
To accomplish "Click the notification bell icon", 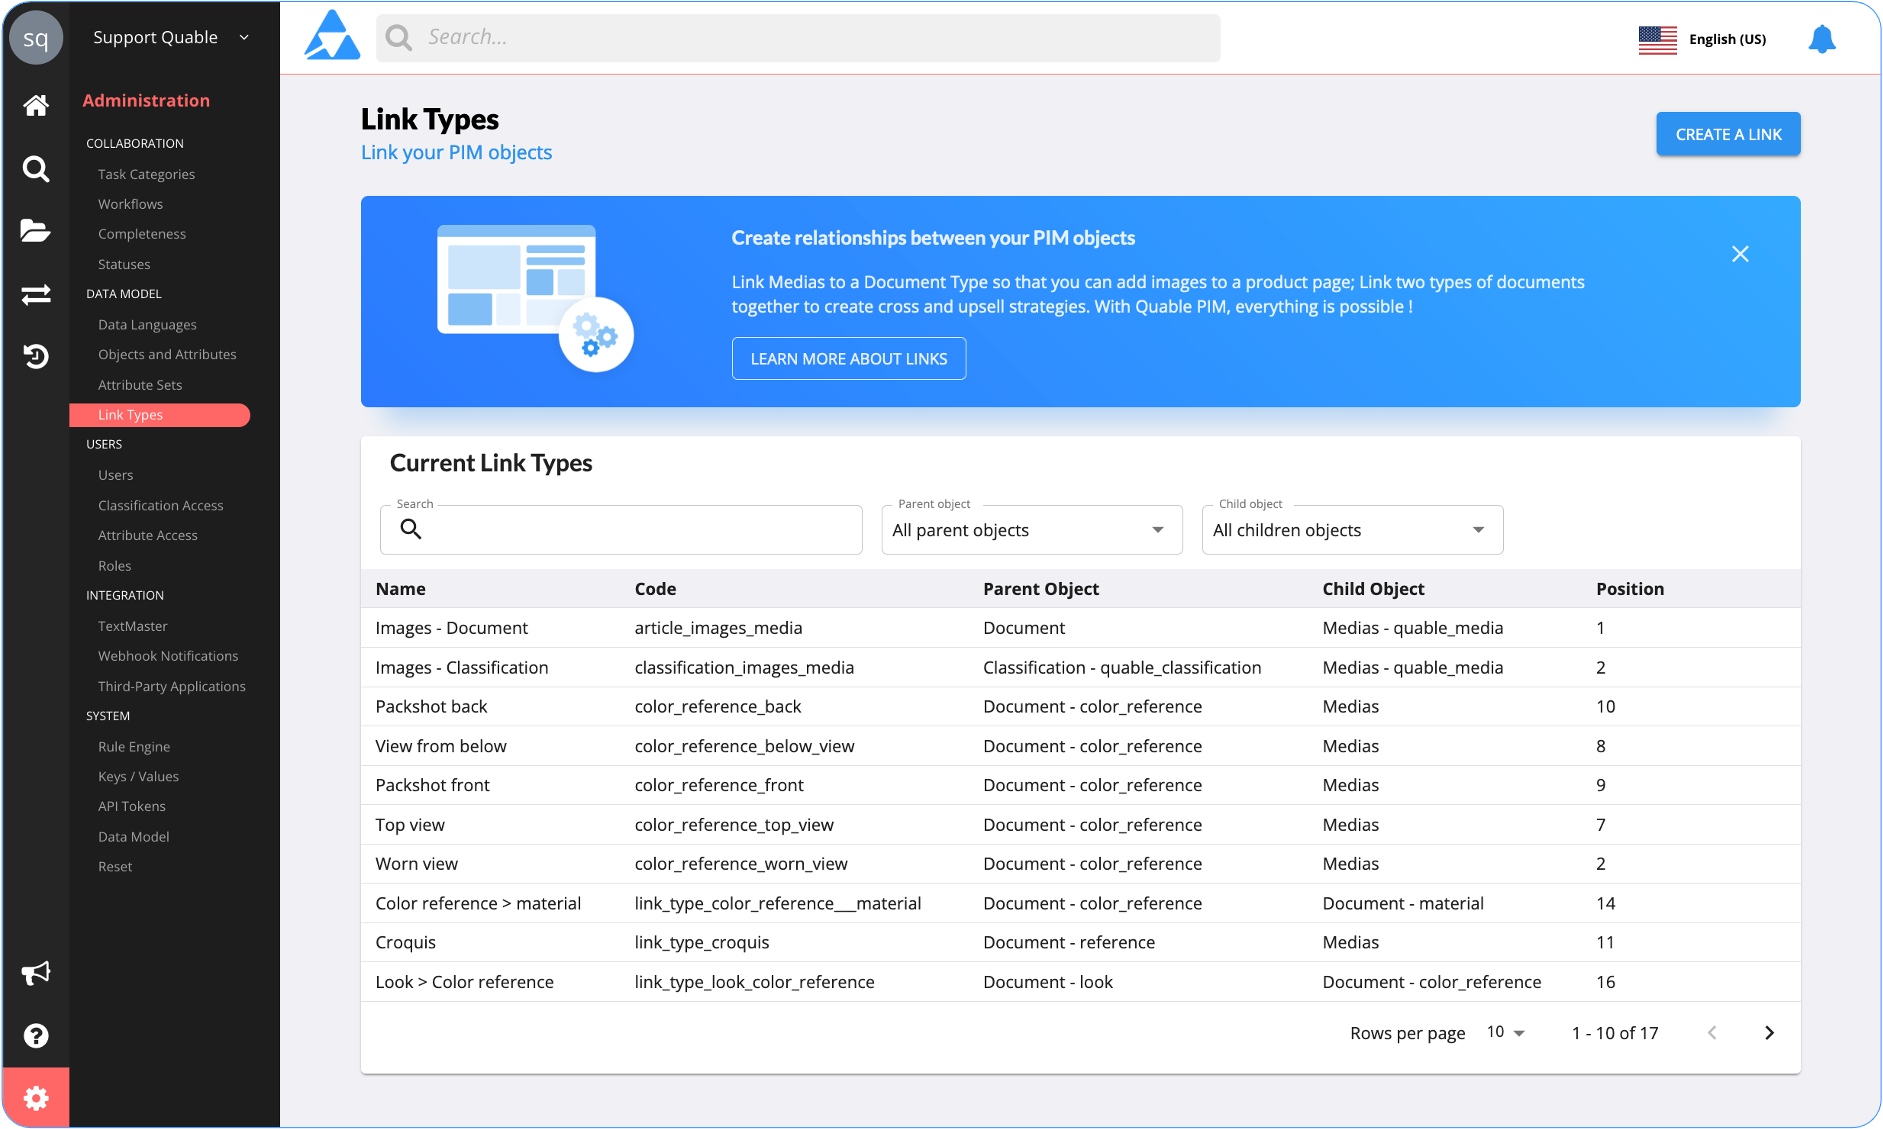I will [1822, 39].
